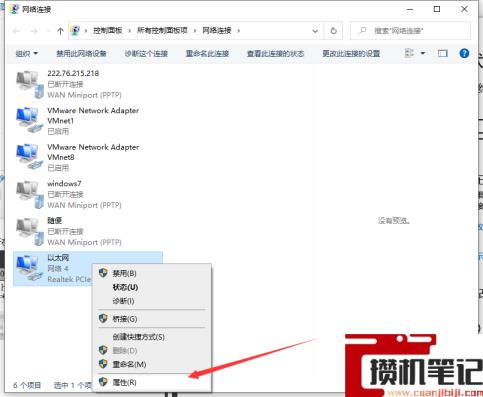This screenshot has height=397, width=483.
Task: Click the VMnet1 adapter name text
Action: [93, 115]
